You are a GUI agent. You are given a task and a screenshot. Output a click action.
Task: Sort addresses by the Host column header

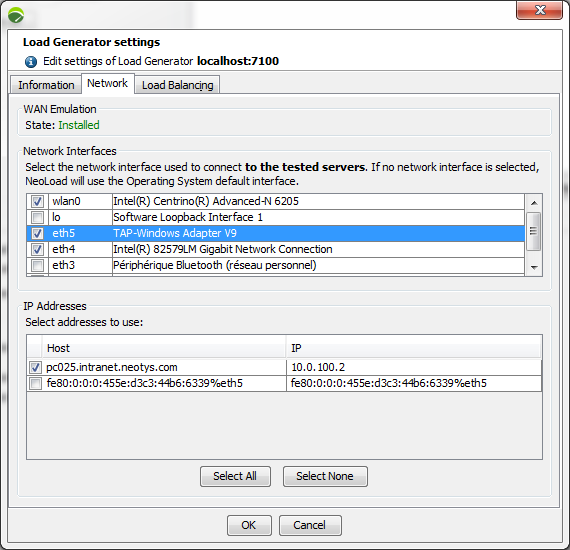[164, 348]
